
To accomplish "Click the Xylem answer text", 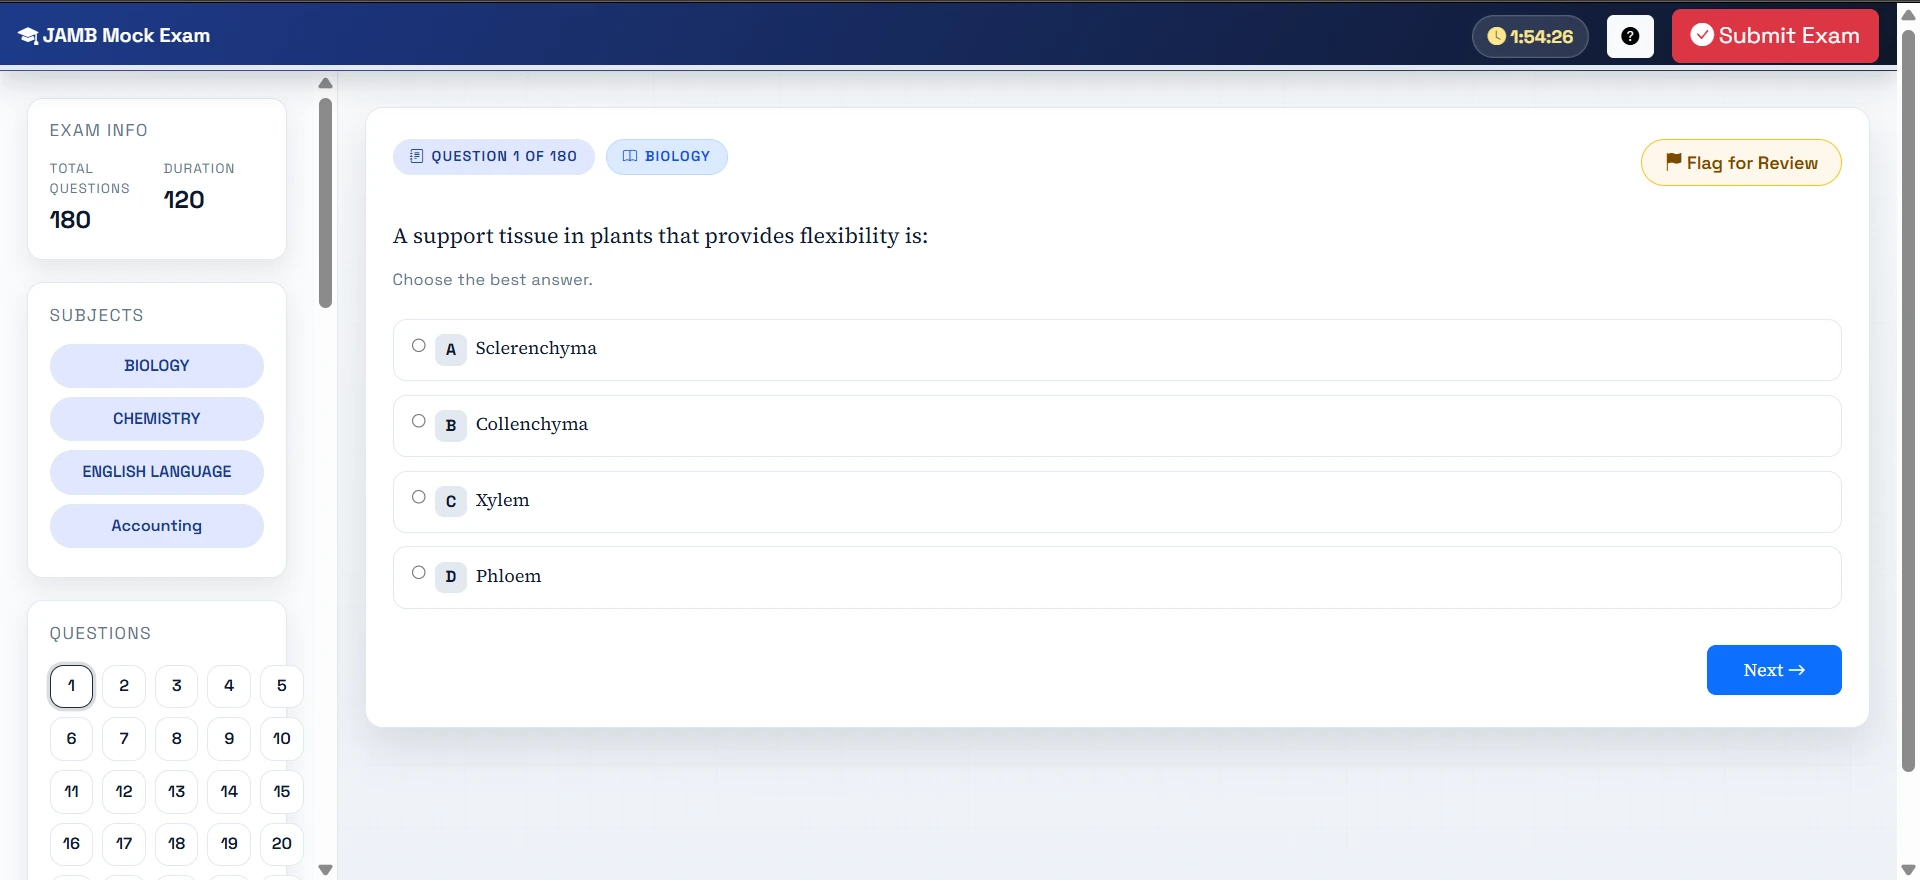I will [x=503, y=500].
